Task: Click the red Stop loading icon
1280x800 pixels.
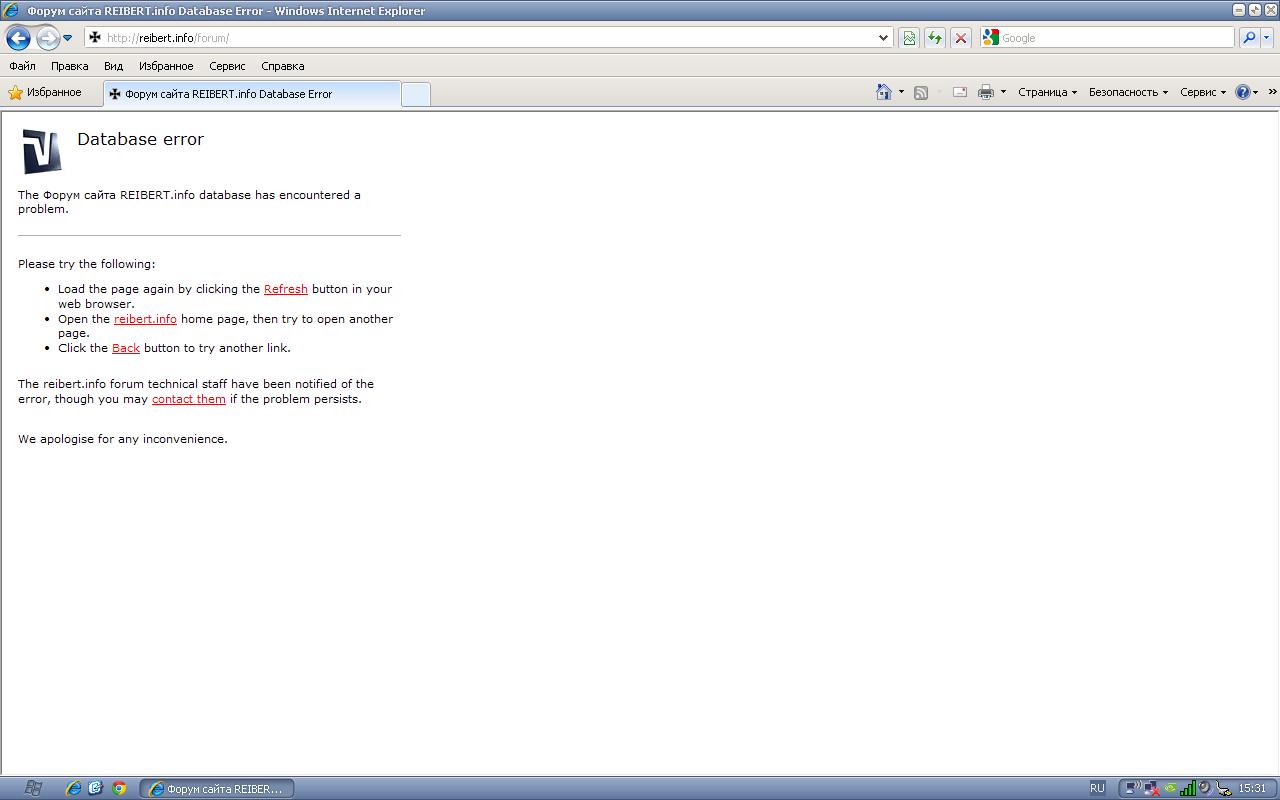Action: (960, 38)
